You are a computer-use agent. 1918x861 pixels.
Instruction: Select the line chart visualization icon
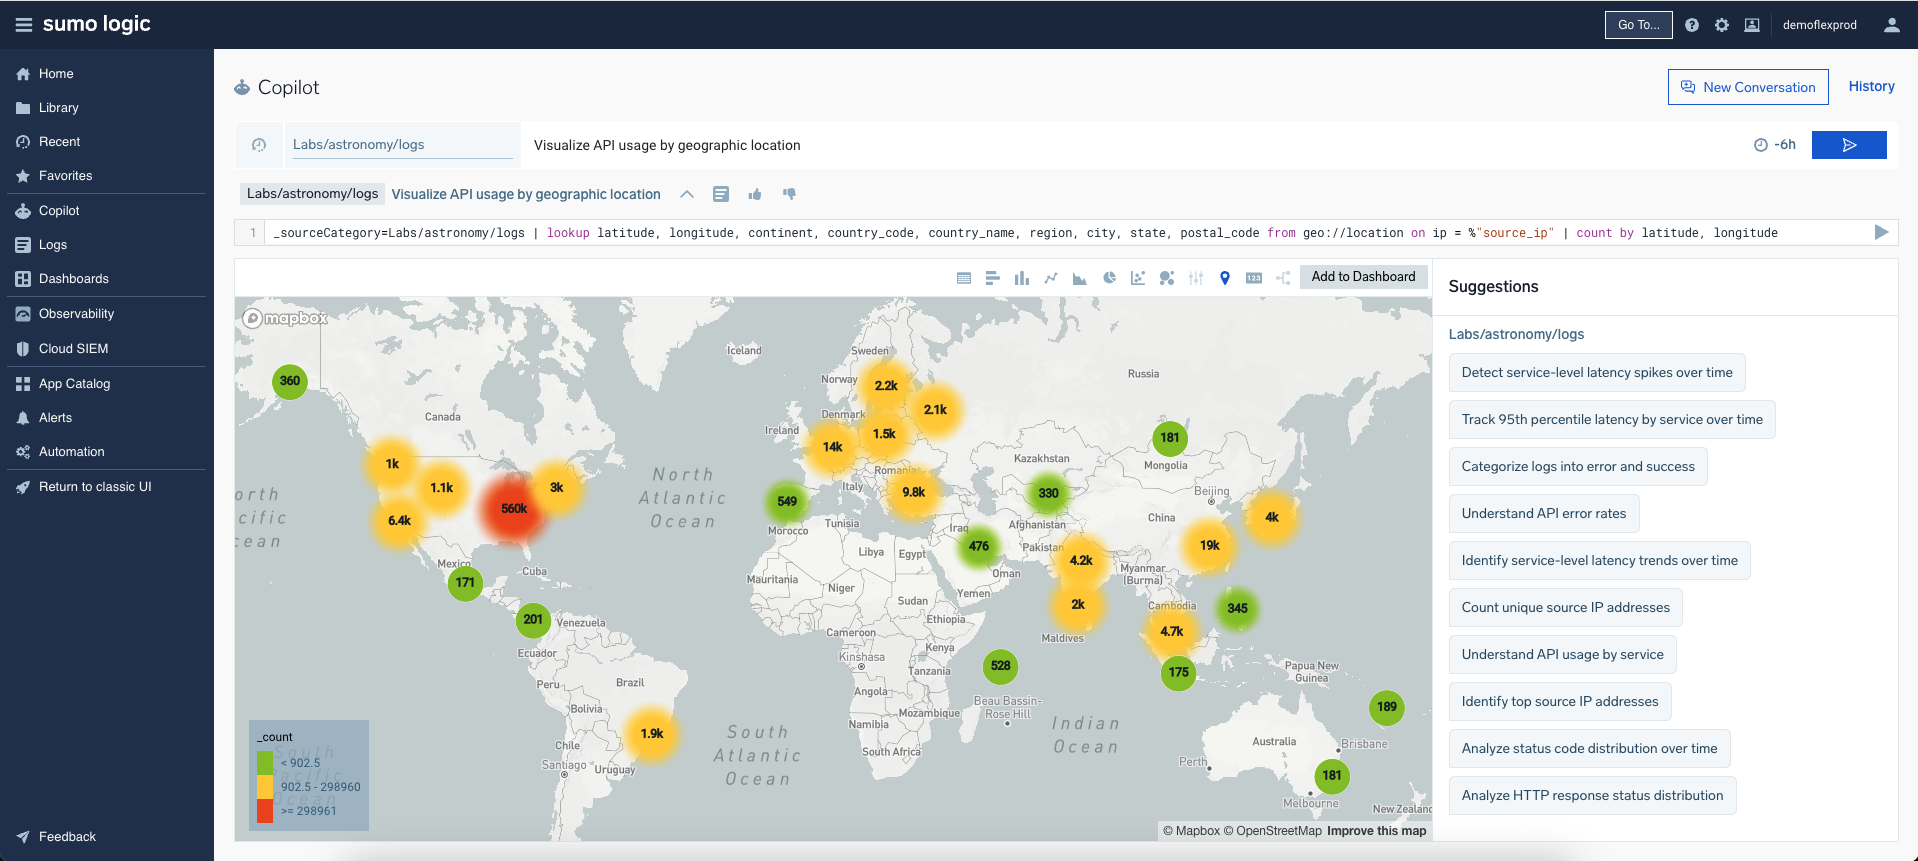tap(1051, 278)
